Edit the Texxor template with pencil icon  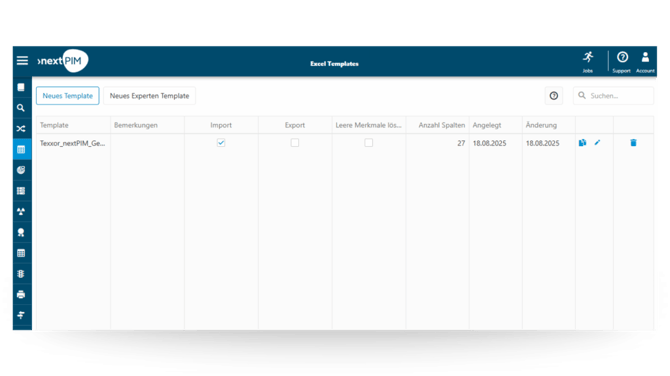tap(597, 143)
